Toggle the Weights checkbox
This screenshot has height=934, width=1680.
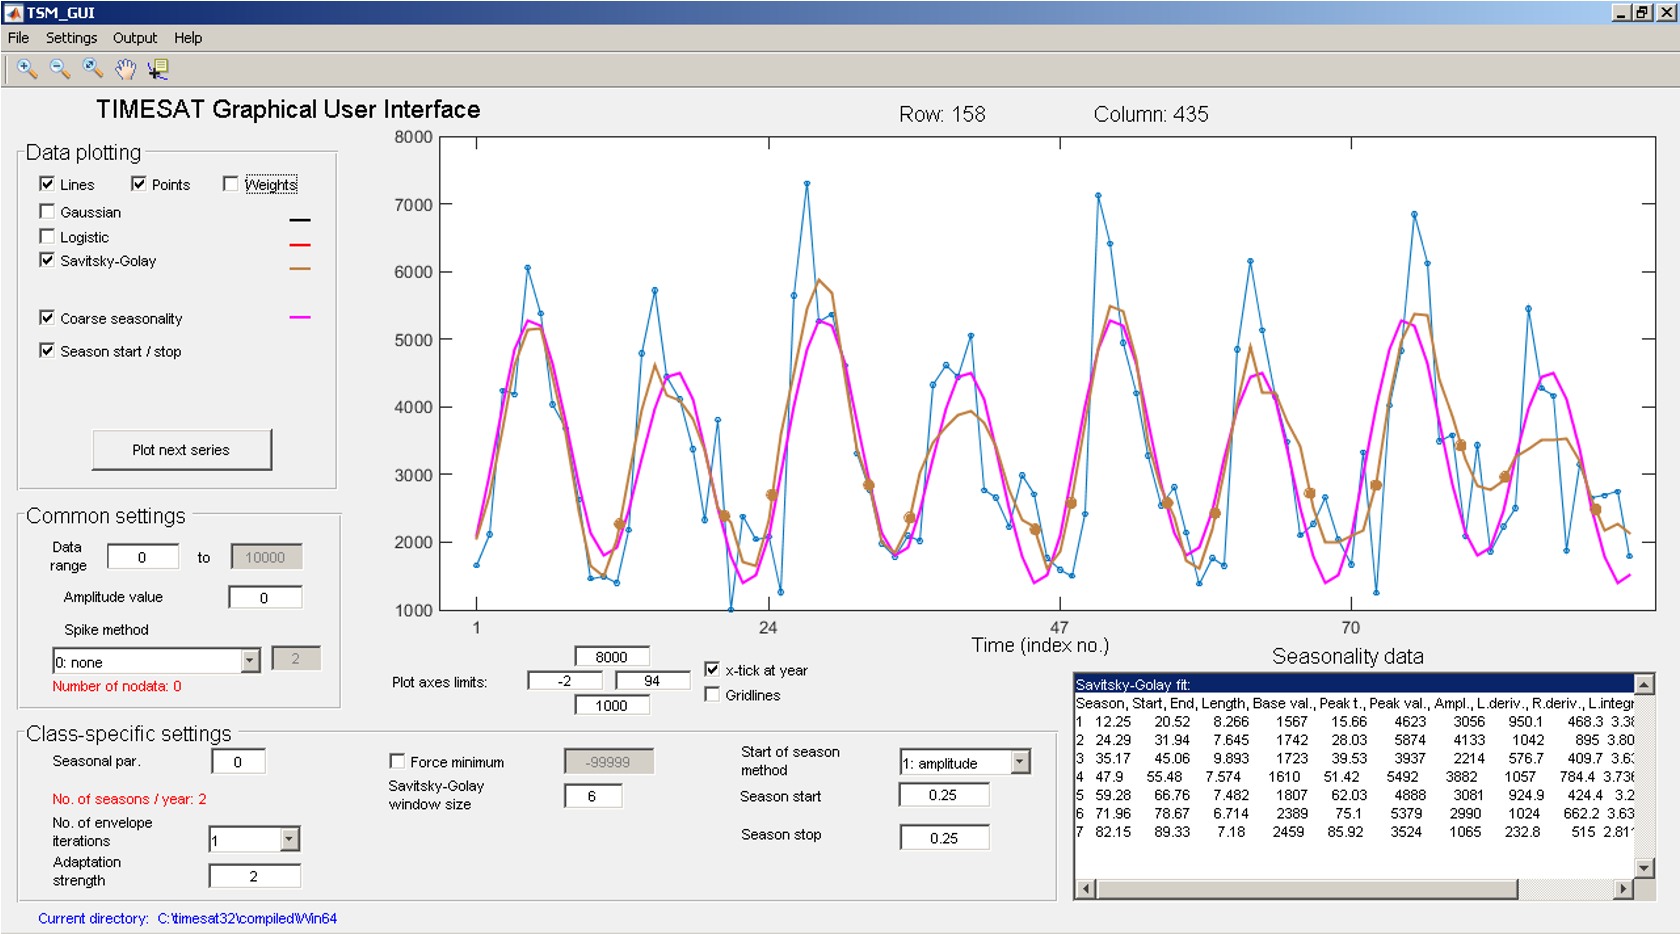coord(231,183)
